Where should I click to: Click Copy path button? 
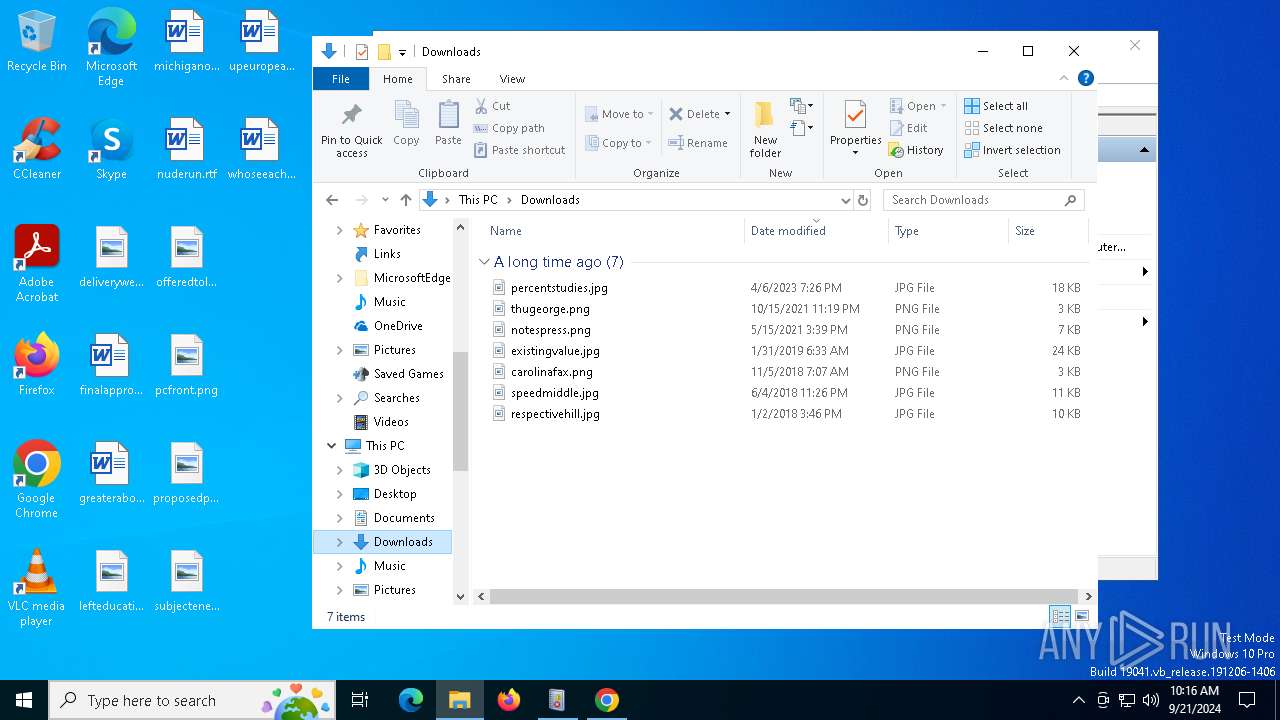pyautogui.click(x=509, y=128)
